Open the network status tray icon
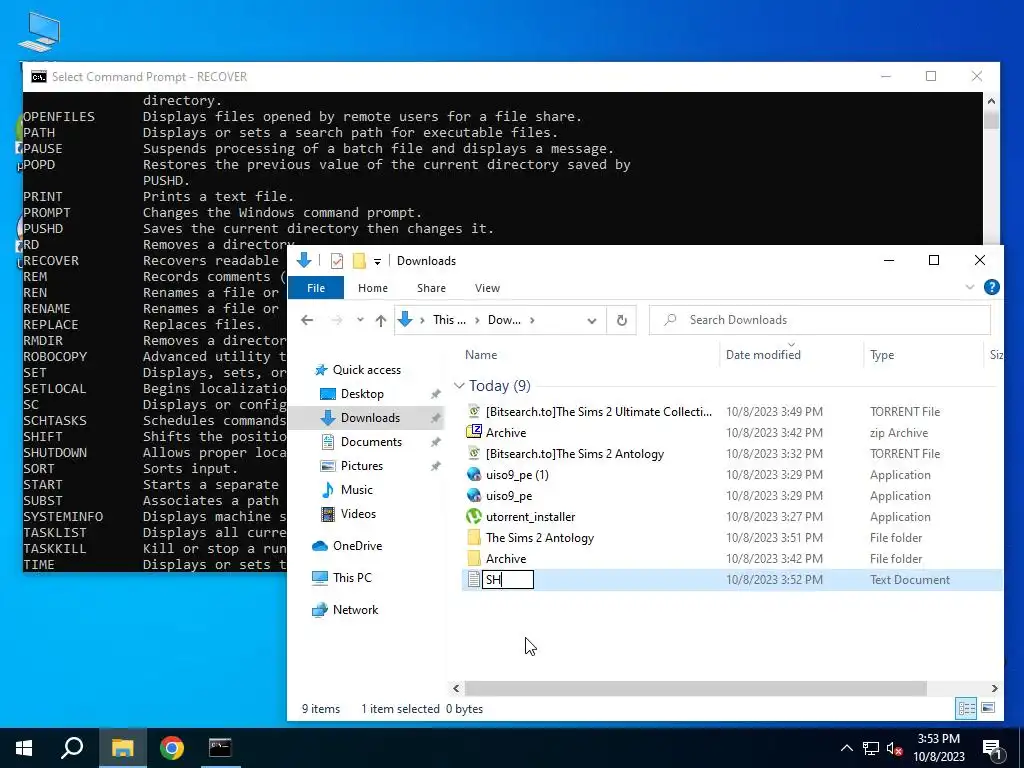This screenshot has width=1024, height=768. [x=871, y=748]
